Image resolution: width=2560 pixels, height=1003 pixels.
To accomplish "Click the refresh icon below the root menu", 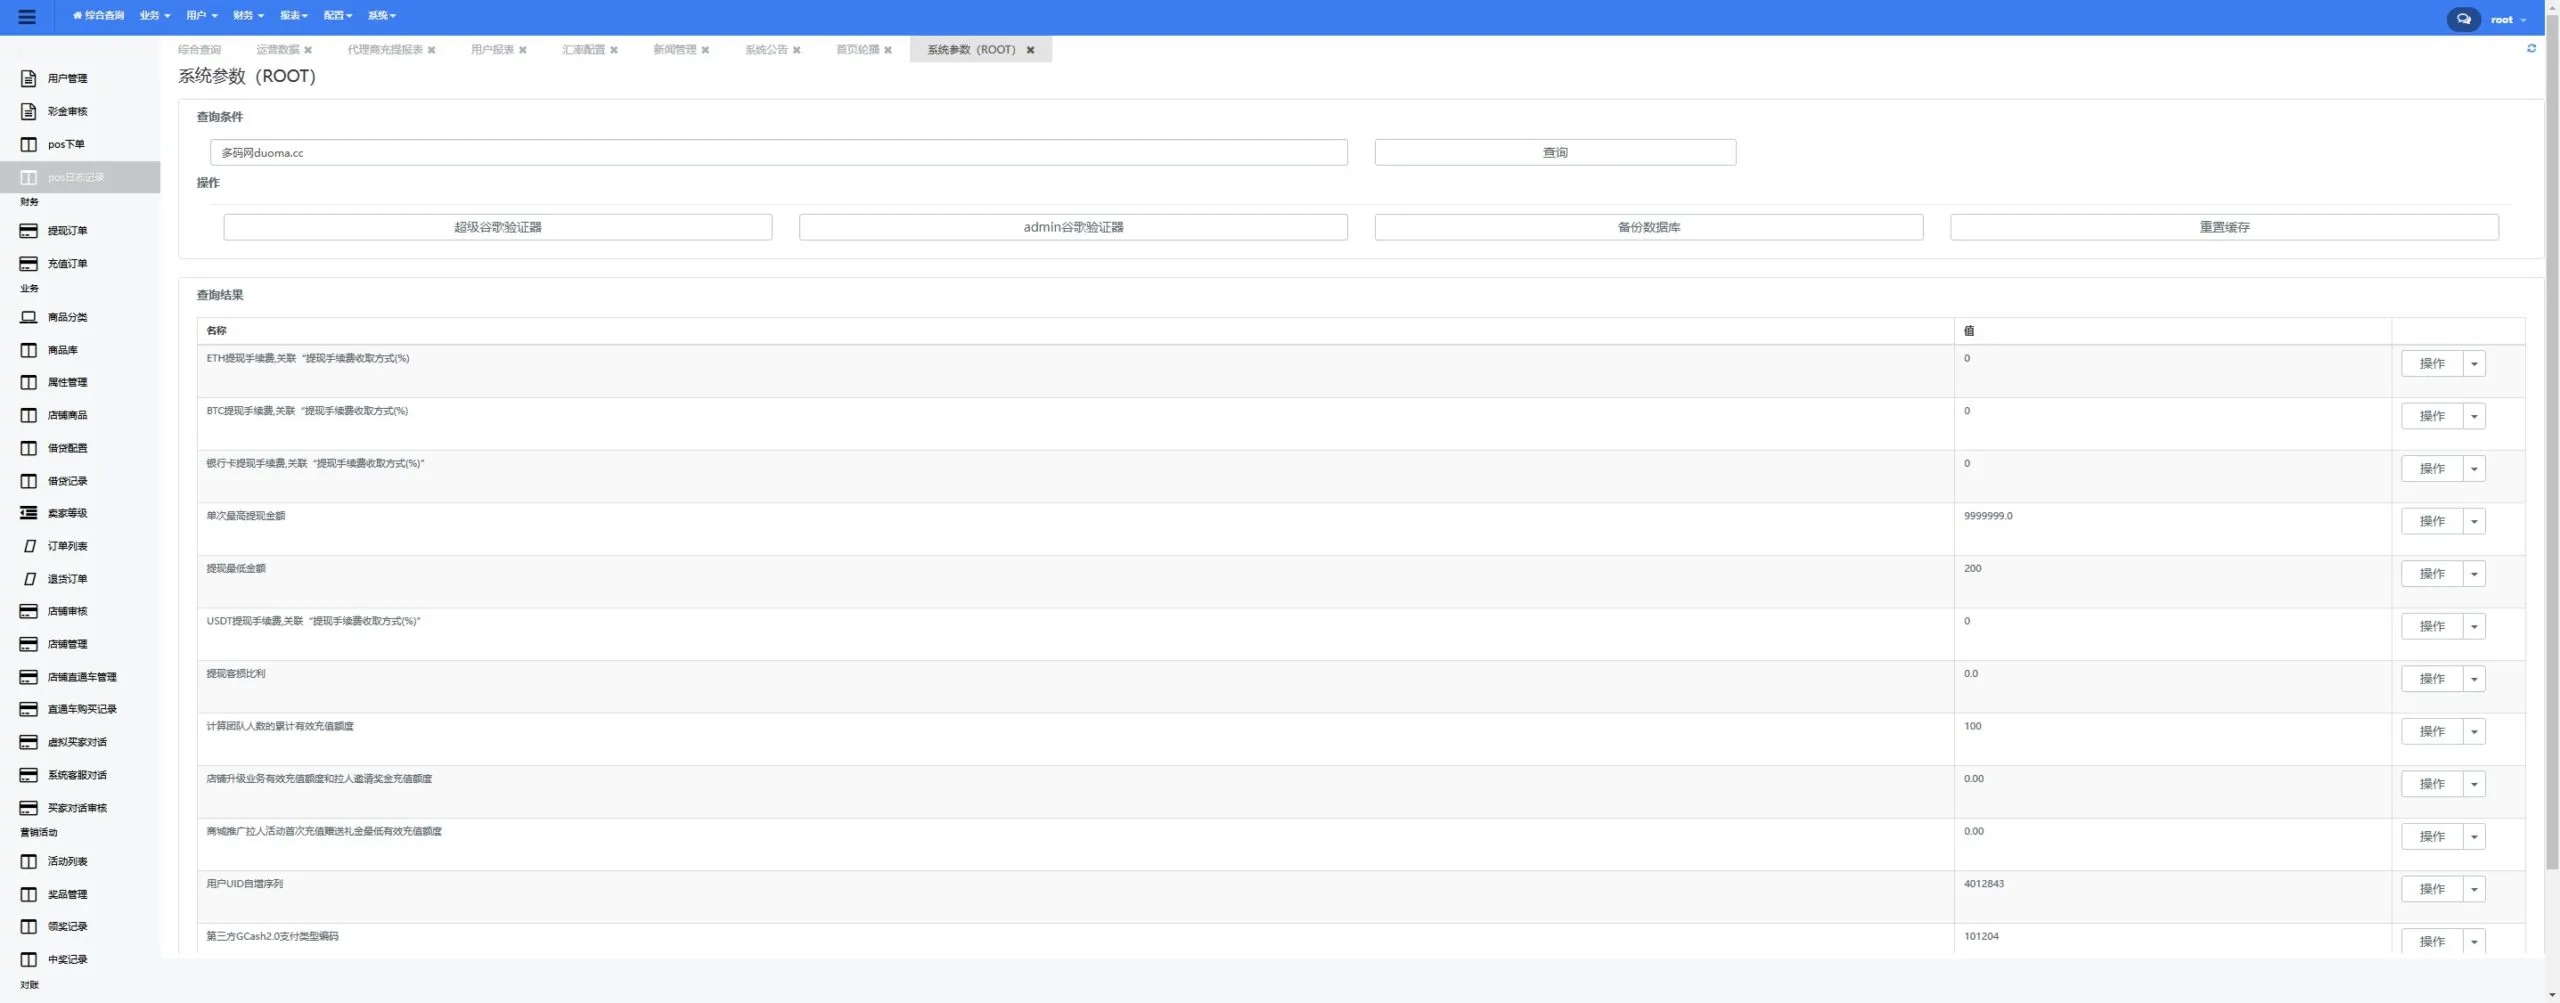I will tap(2531, 48).
